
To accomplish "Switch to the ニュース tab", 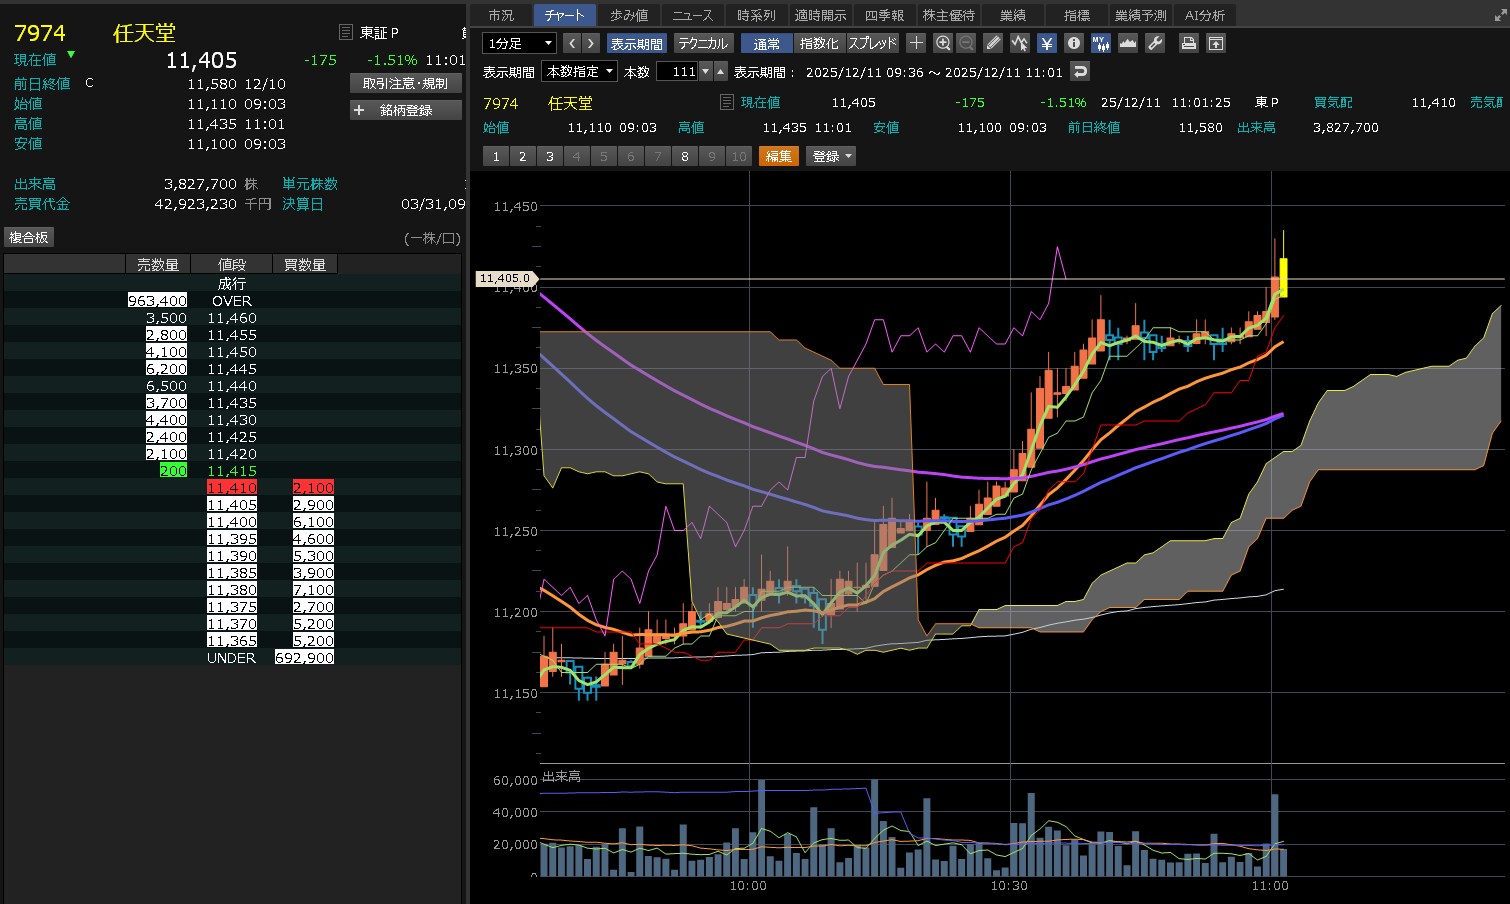I will tap(692, 15).
